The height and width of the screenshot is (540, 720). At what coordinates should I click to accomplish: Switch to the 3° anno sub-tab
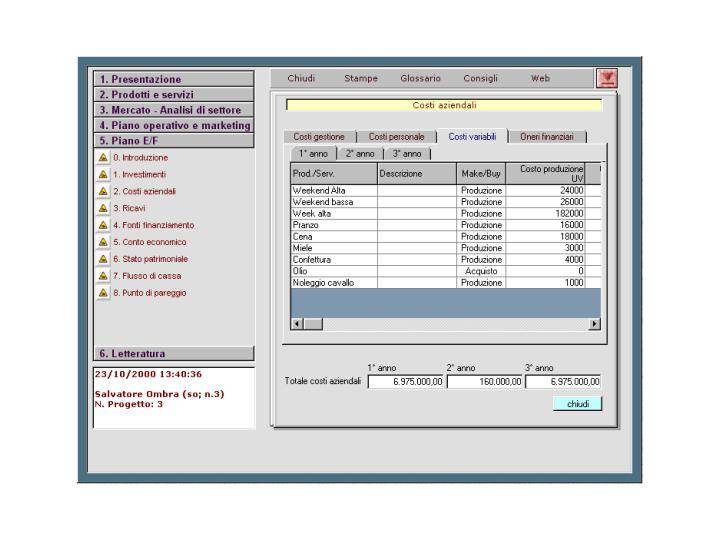407,154
